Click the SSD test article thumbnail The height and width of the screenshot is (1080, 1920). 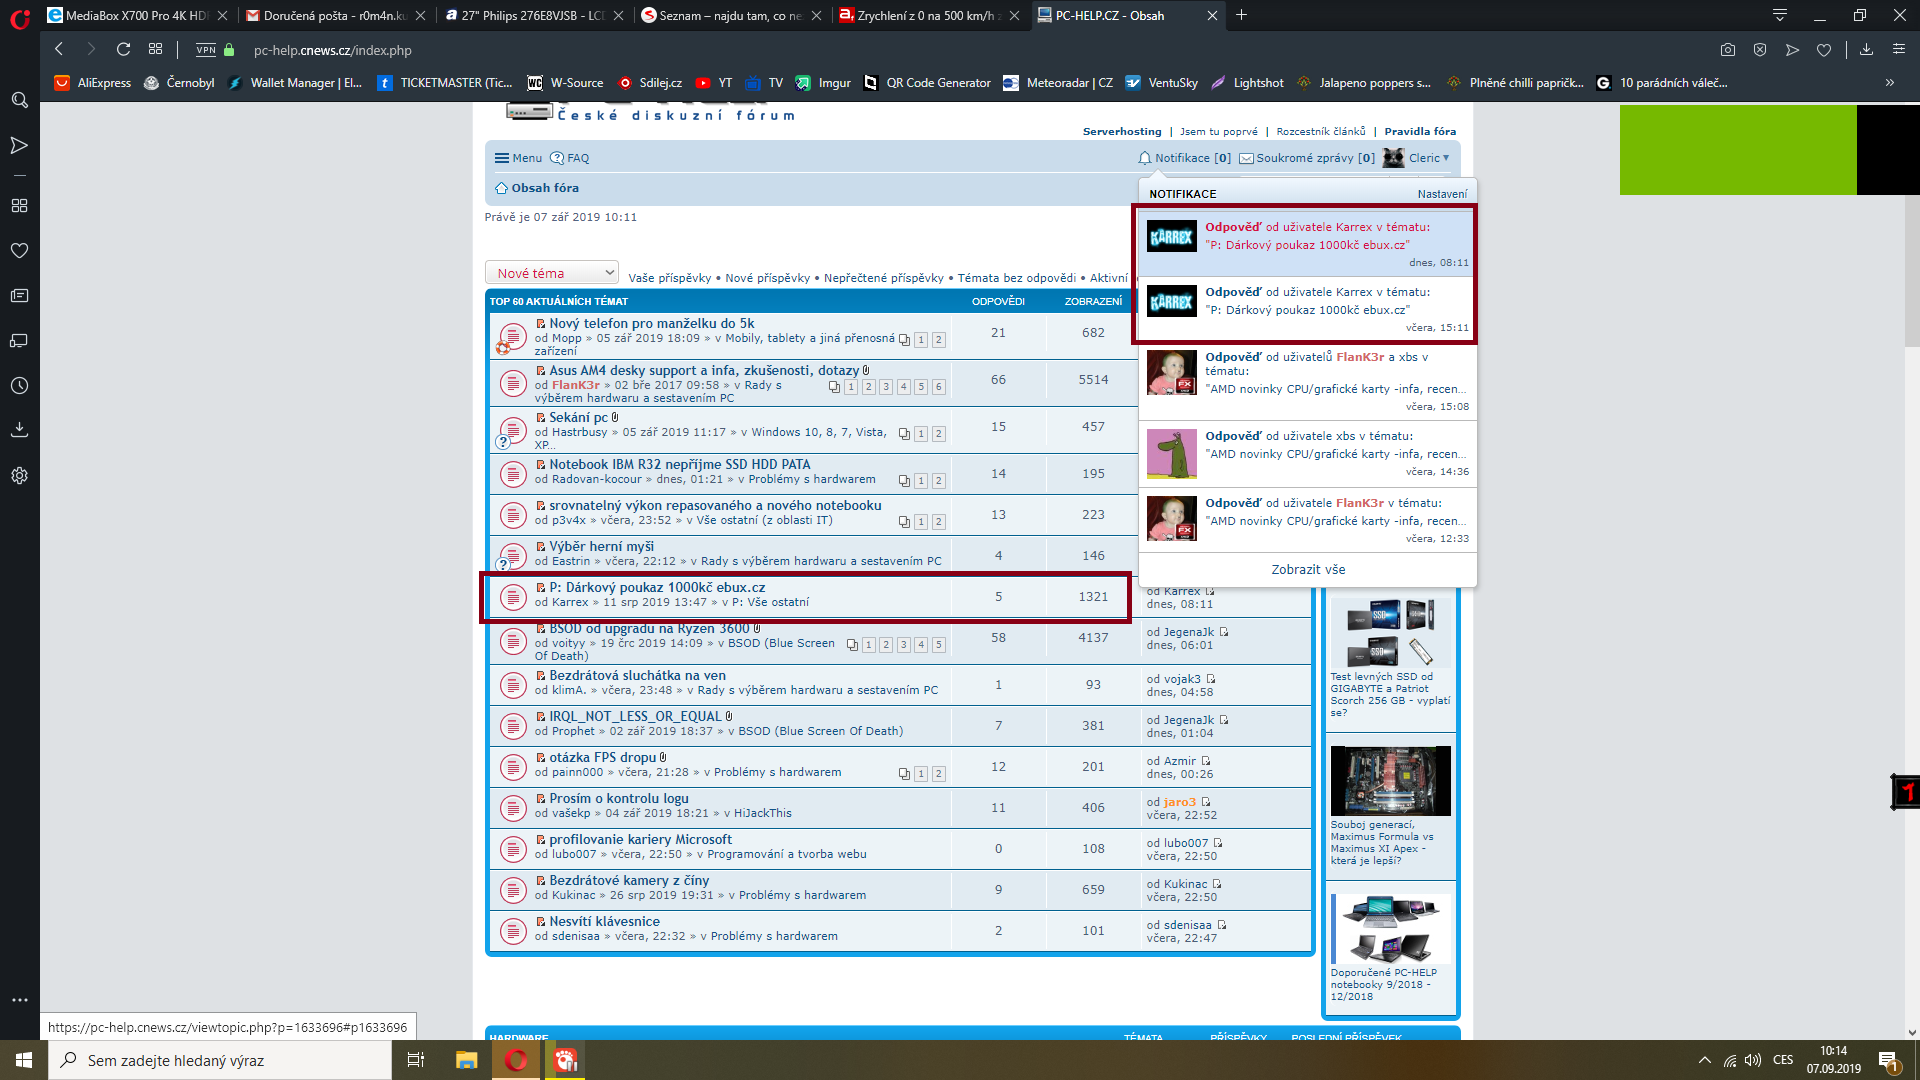point(1390,632)
